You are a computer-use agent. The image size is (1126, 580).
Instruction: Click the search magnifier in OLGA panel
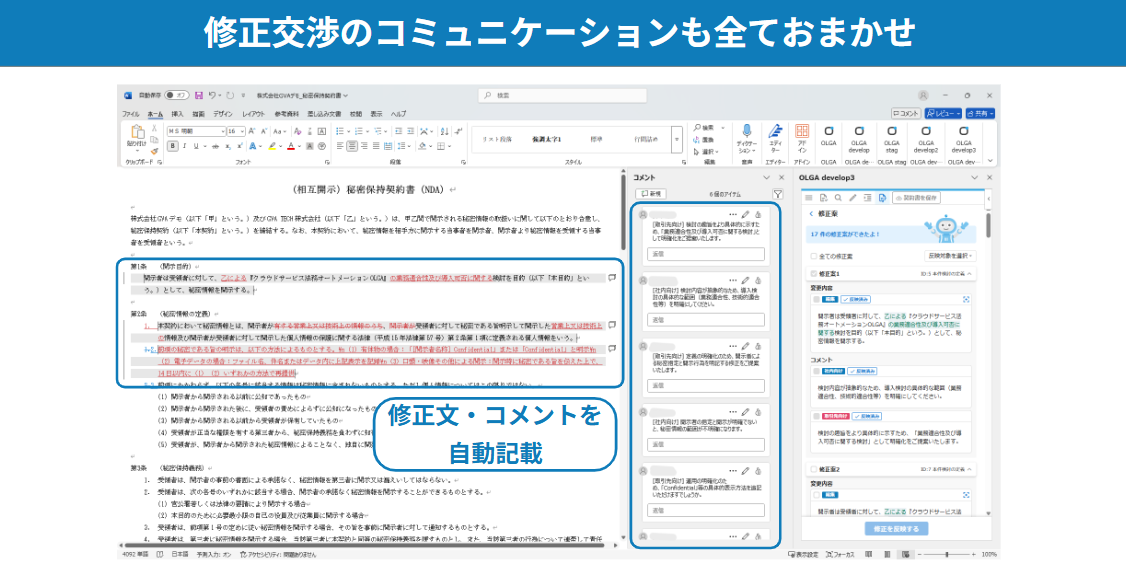[837, 197]
